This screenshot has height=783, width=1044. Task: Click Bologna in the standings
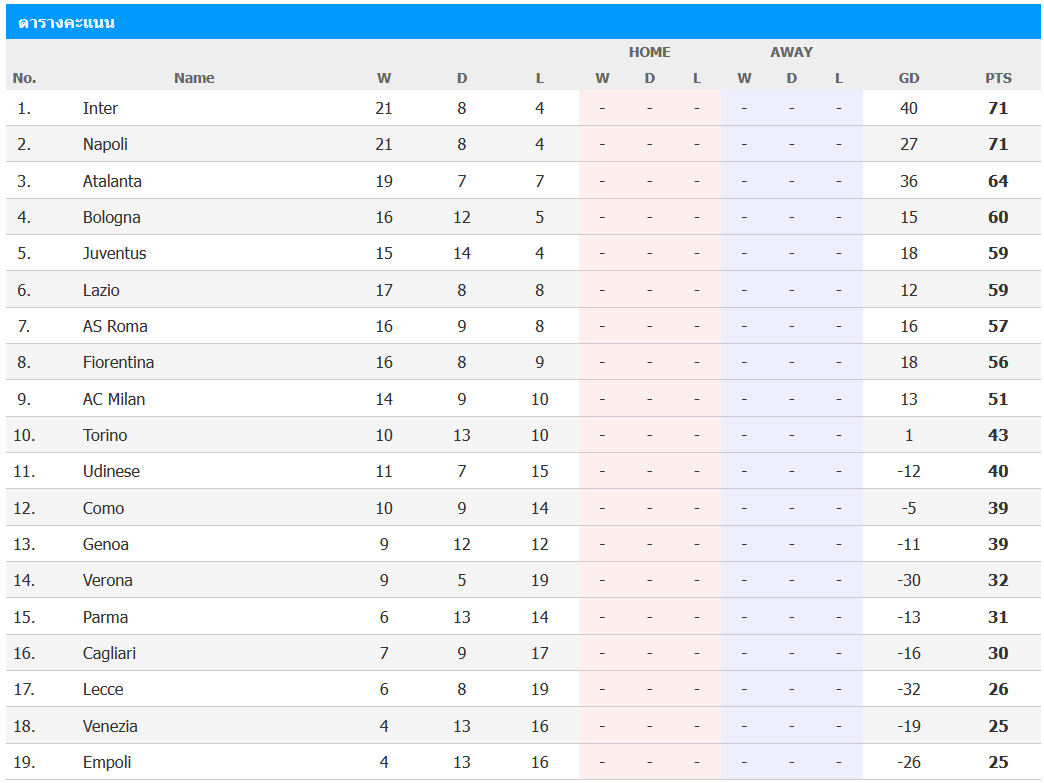(111, 217)
